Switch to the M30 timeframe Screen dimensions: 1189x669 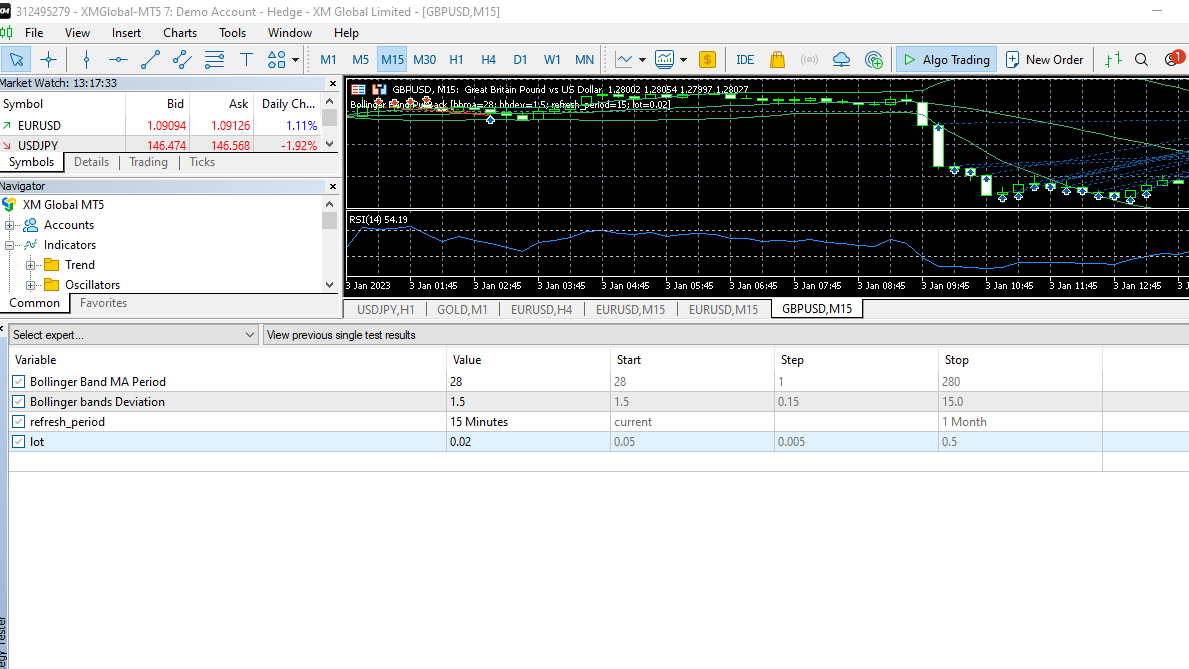pos(424,59)
